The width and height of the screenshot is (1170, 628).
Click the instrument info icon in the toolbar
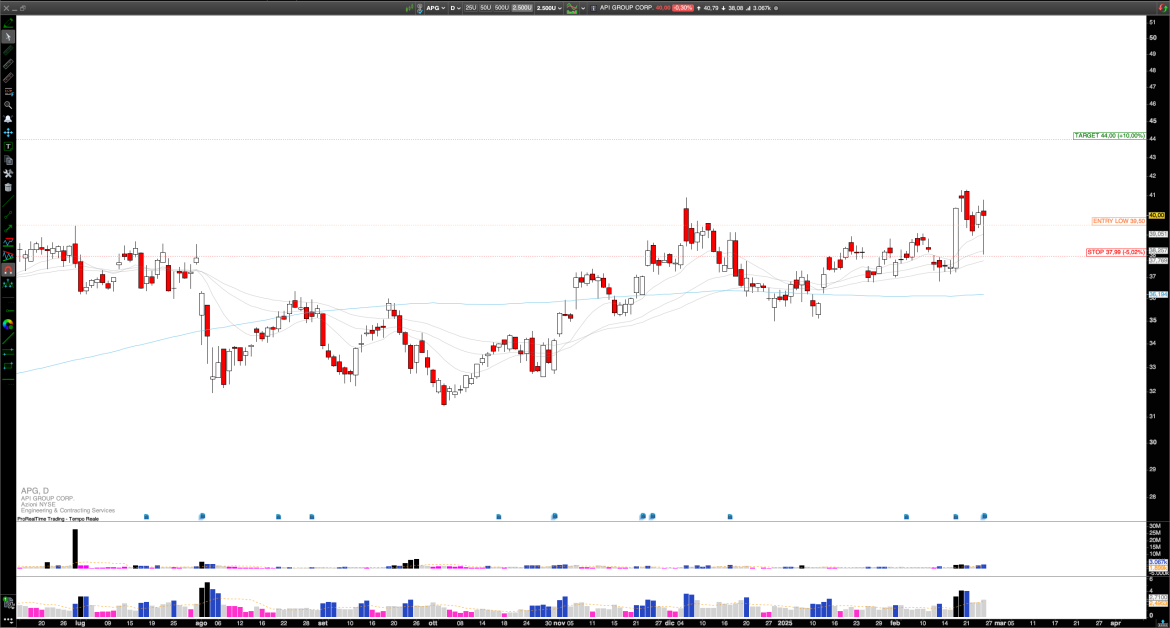pos(594,8)
